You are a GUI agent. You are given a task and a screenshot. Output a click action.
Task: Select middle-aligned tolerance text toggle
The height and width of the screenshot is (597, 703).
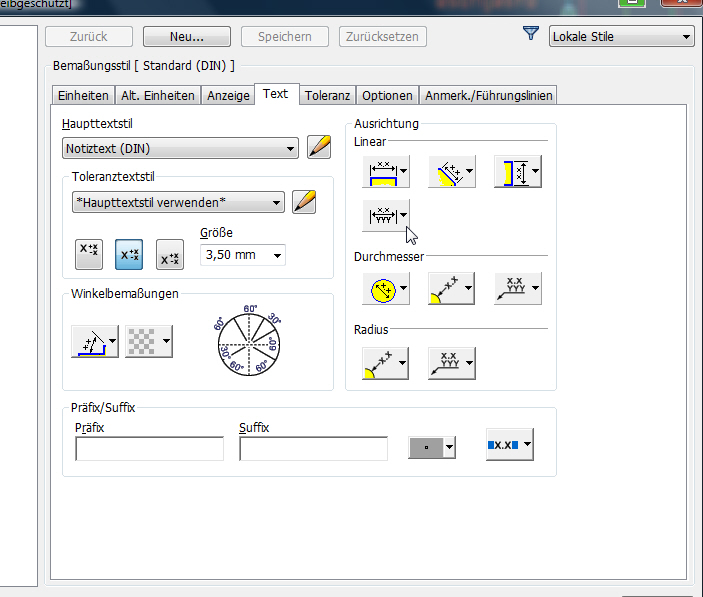tap(129, 254)
